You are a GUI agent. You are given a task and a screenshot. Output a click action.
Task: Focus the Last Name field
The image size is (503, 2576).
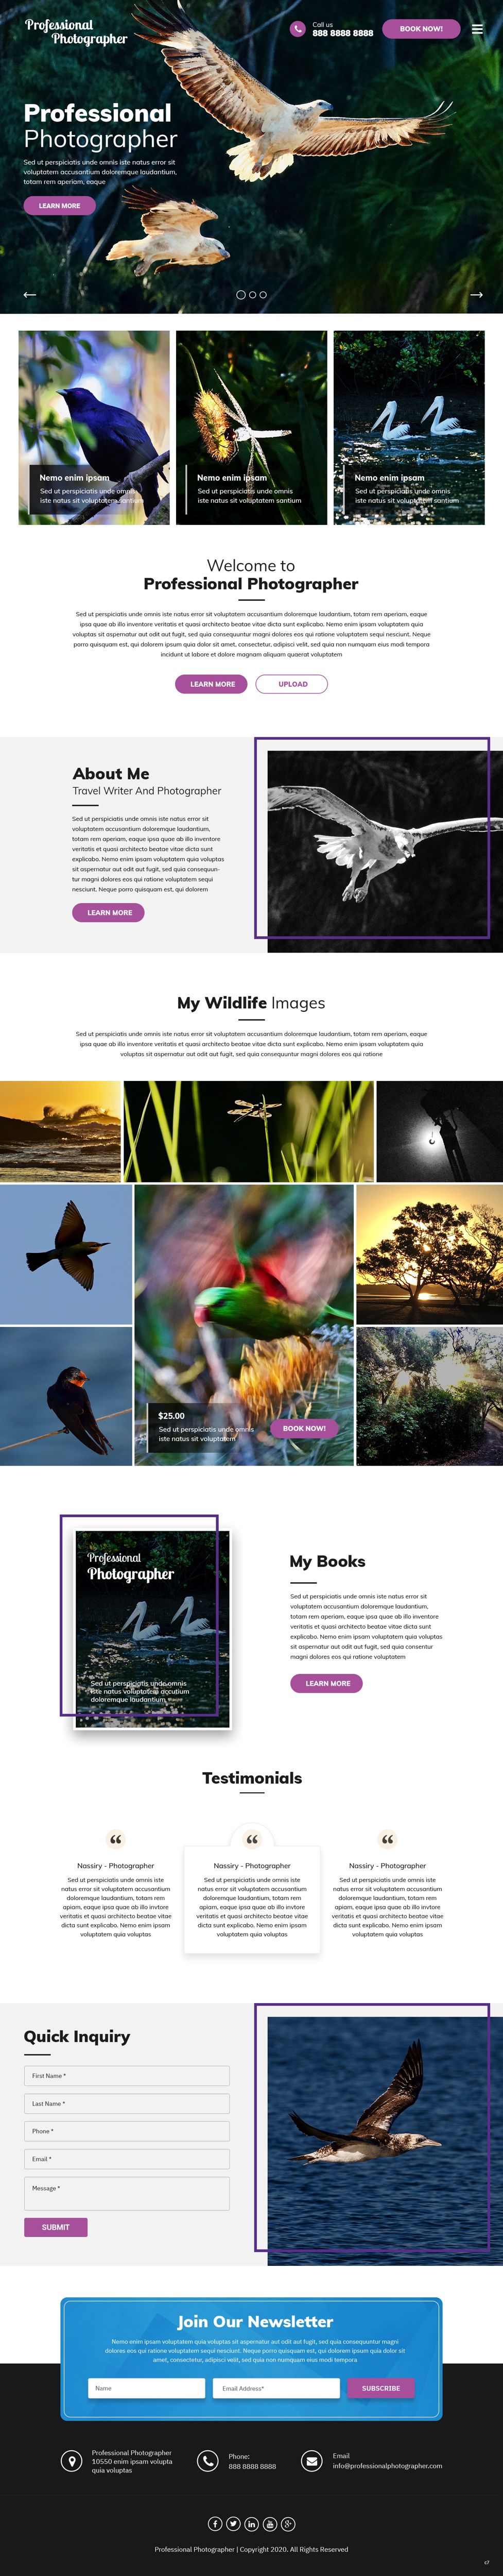pyautogui.click(x=127, y=2103)
